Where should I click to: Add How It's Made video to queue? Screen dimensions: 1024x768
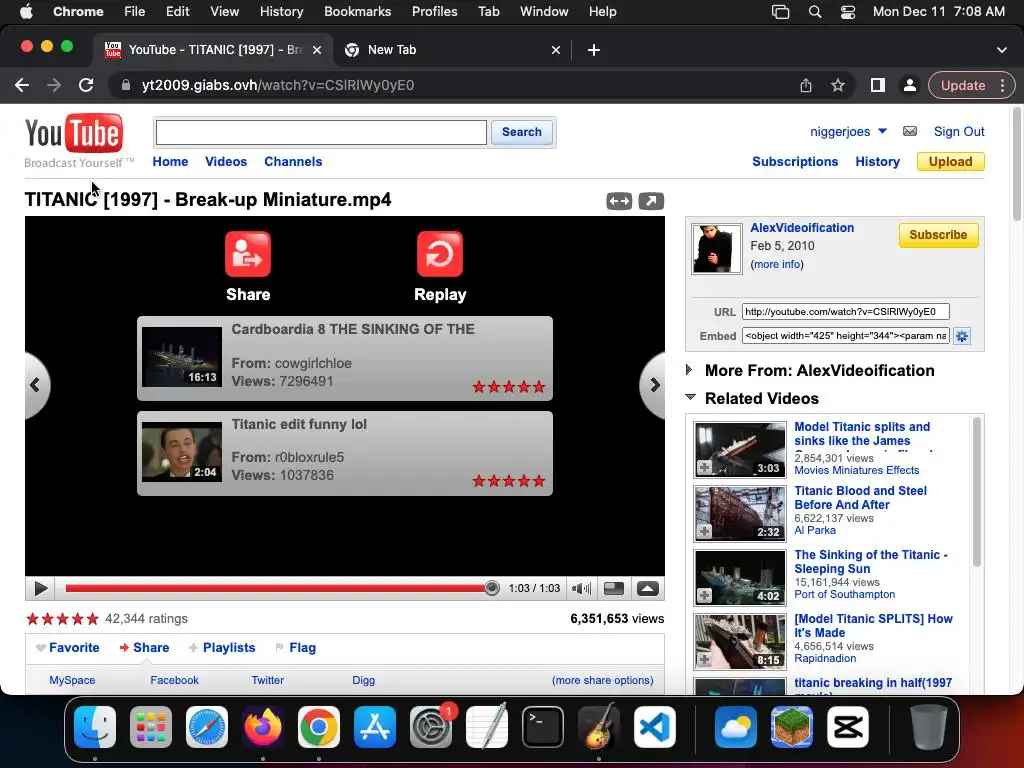[x=705, y=660]
